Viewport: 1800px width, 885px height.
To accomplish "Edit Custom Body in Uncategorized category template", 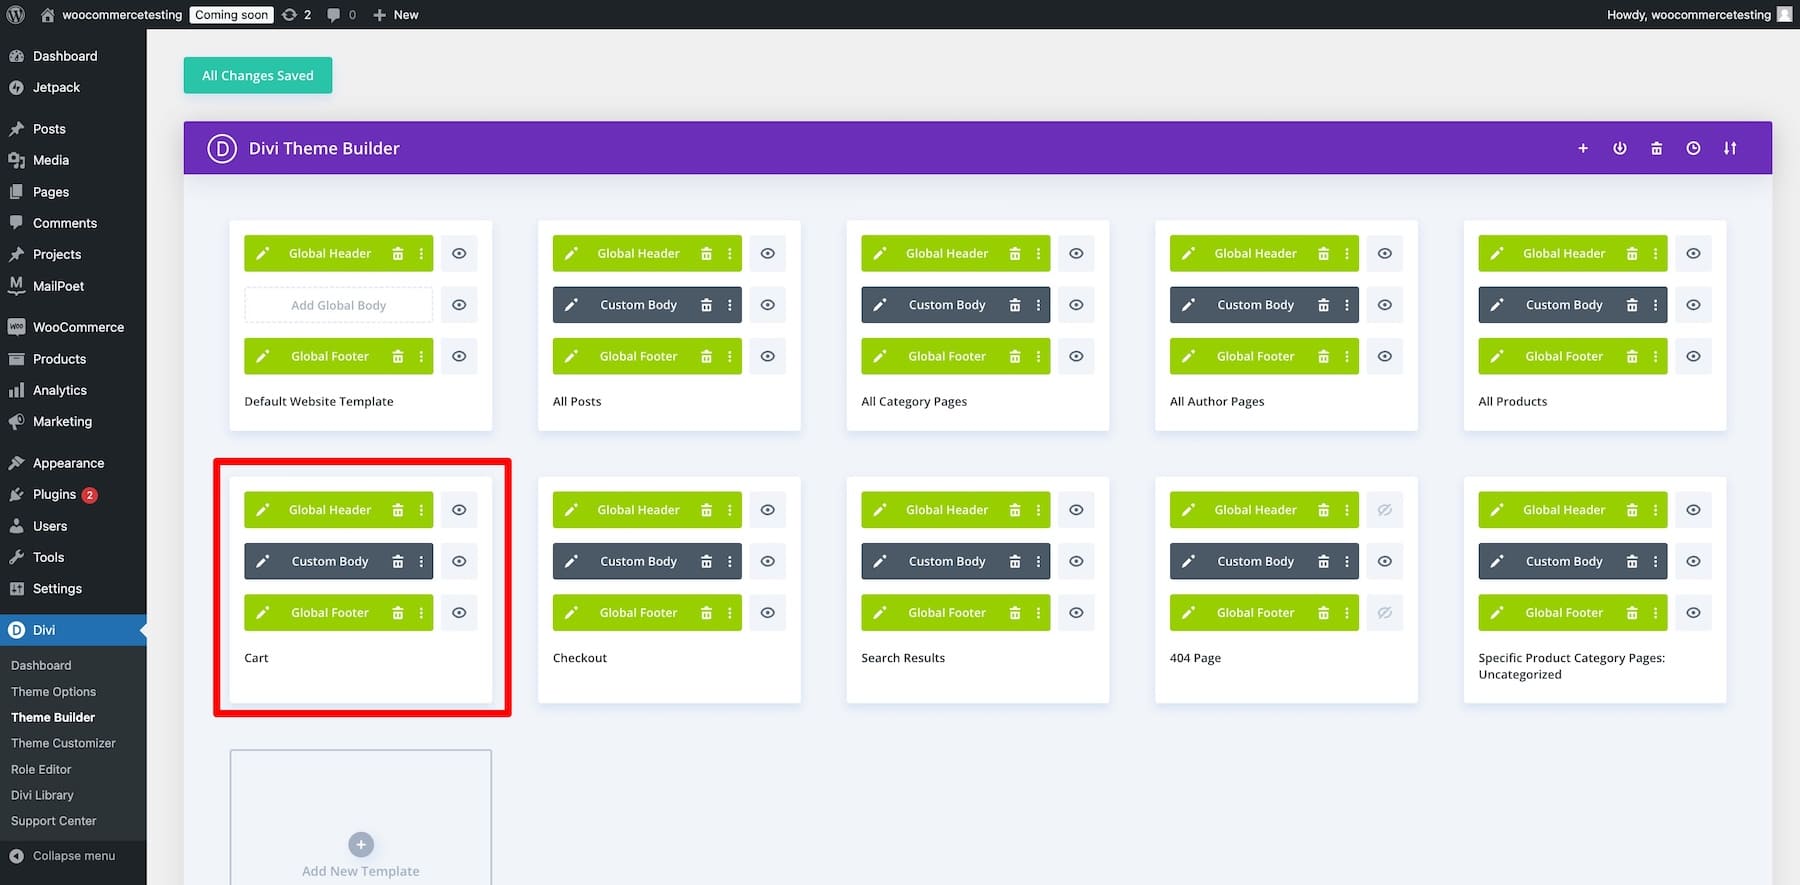I will point(1497,562).
